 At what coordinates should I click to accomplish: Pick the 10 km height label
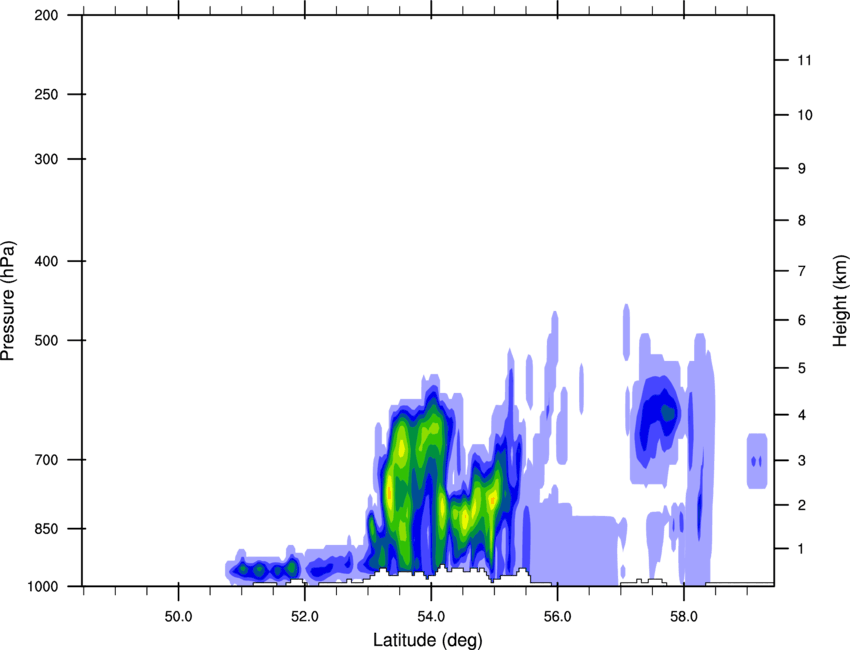click(805, 115)
